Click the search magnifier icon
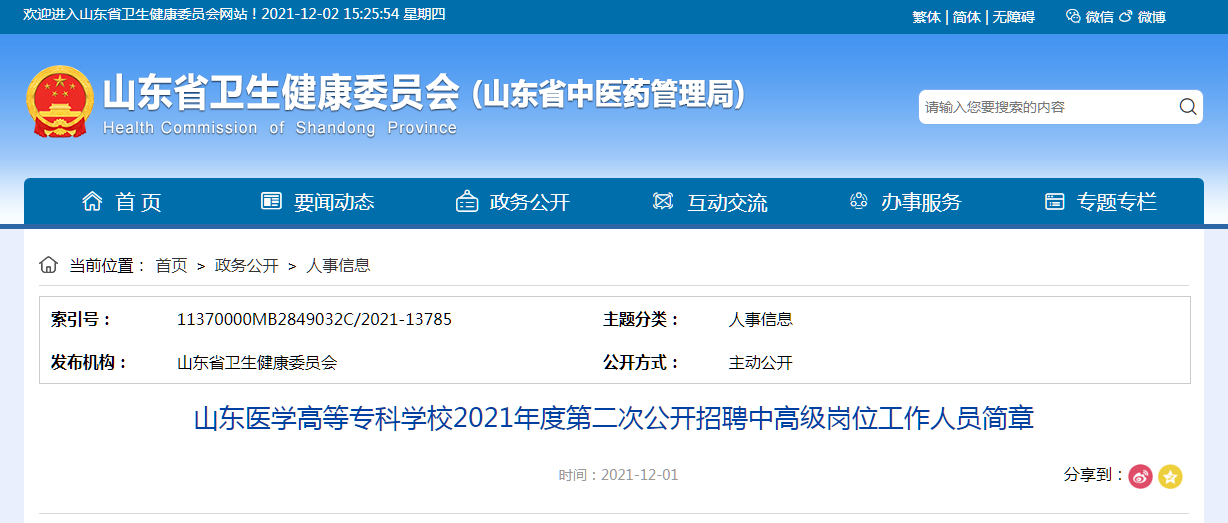Viewport: 1228px width, 523px height. (x=1188, y=107)
